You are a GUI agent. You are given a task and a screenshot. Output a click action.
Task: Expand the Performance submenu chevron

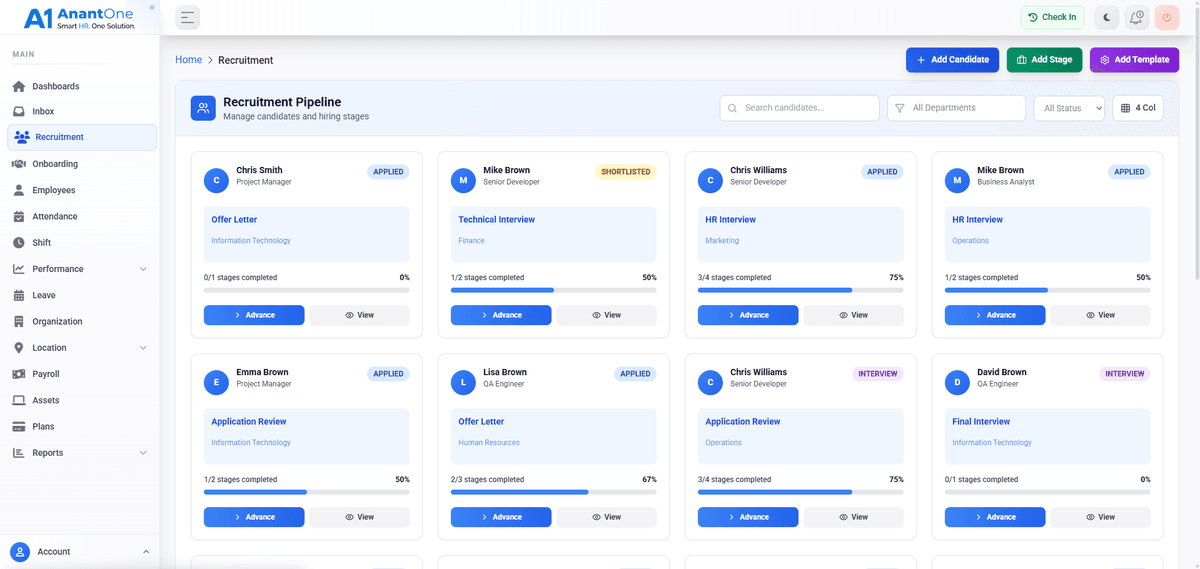click(x=143, y=269)
